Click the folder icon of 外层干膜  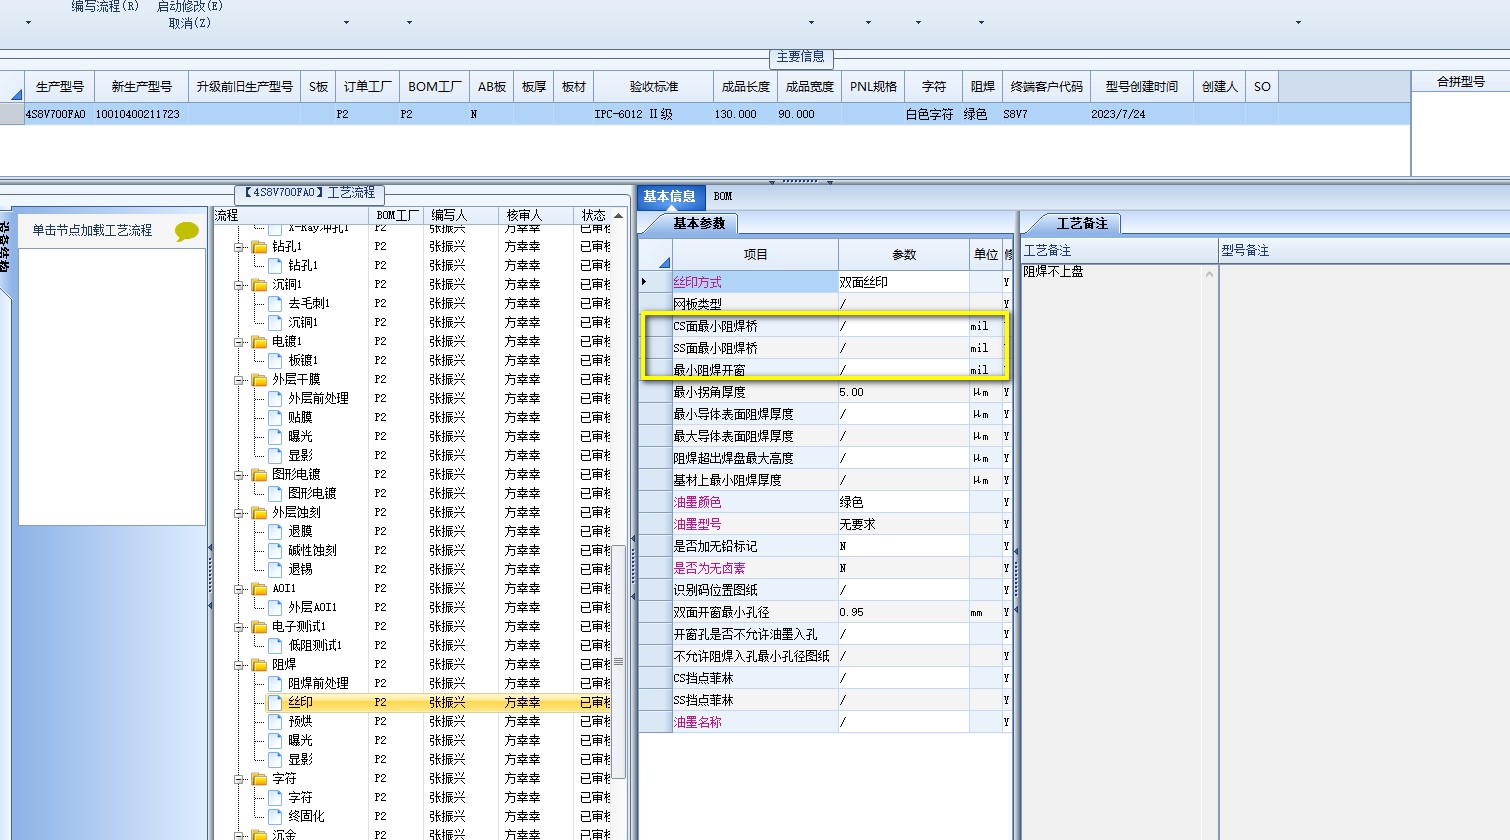click(259, 379)
